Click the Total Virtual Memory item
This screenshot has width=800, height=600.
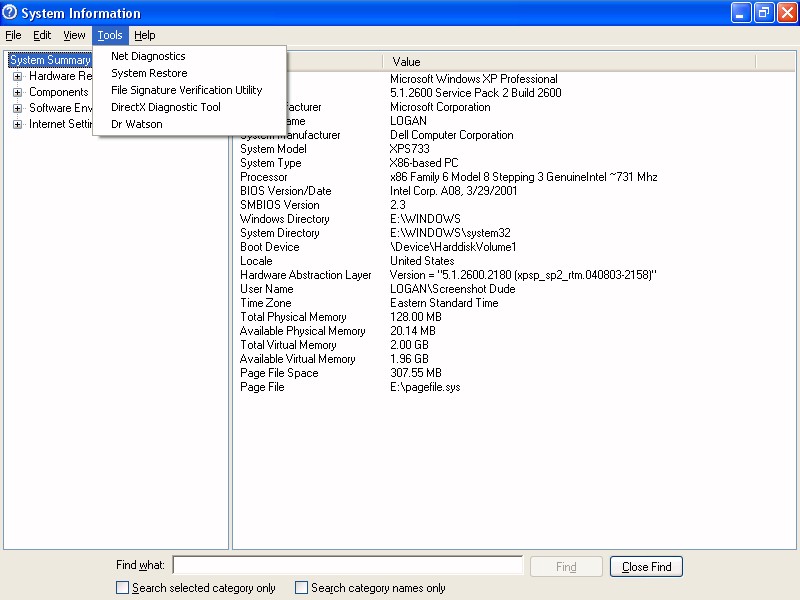coord(288,345)
